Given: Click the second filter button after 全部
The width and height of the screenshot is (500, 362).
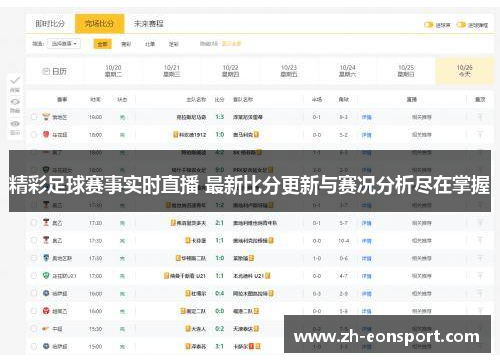Looking at the screenshot, I should pos(126,44).
